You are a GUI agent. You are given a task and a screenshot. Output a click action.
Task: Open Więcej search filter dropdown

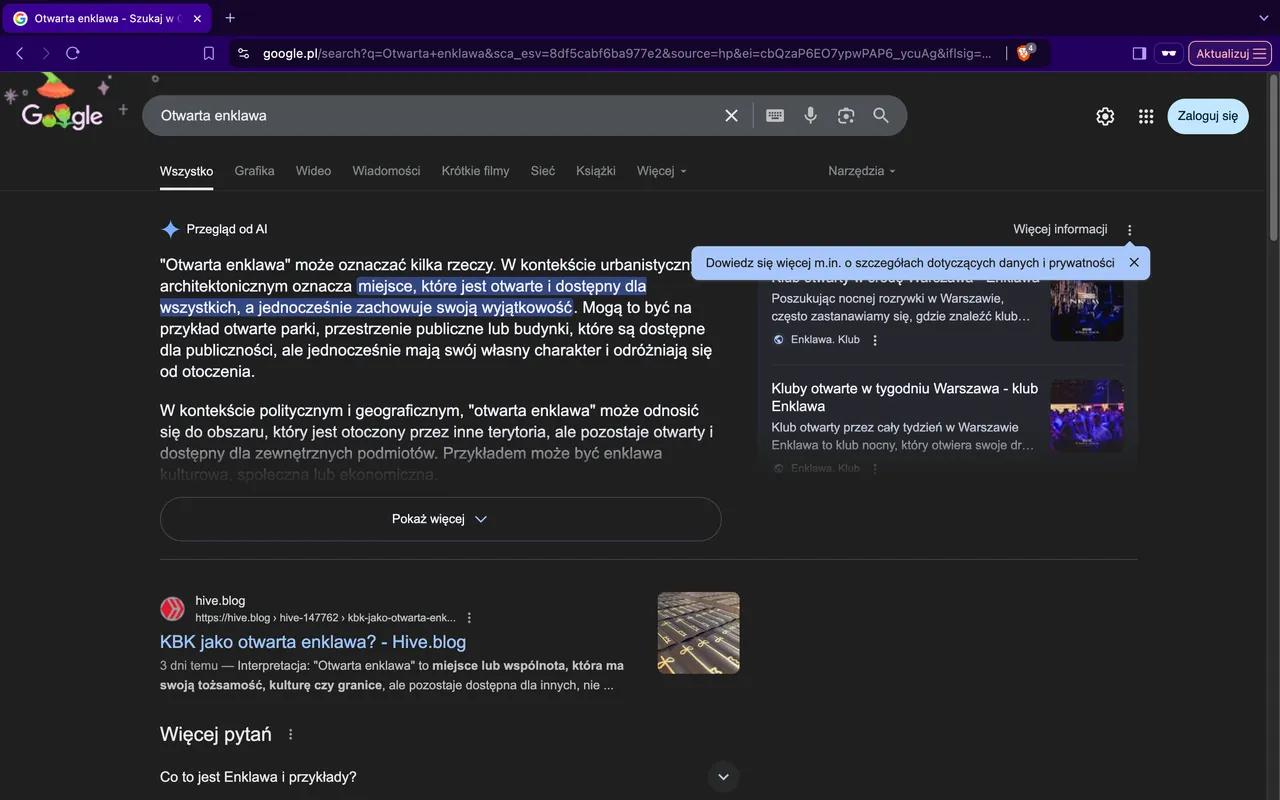(x=662, y=171)
